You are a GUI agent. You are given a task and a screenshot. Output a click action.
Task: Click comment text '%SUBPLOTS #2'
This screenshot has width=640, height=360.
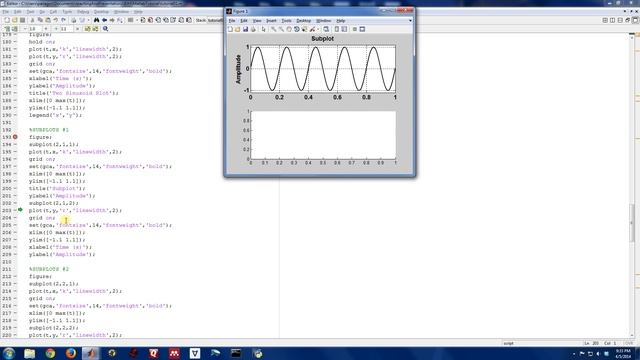click(x=49, y=269)
